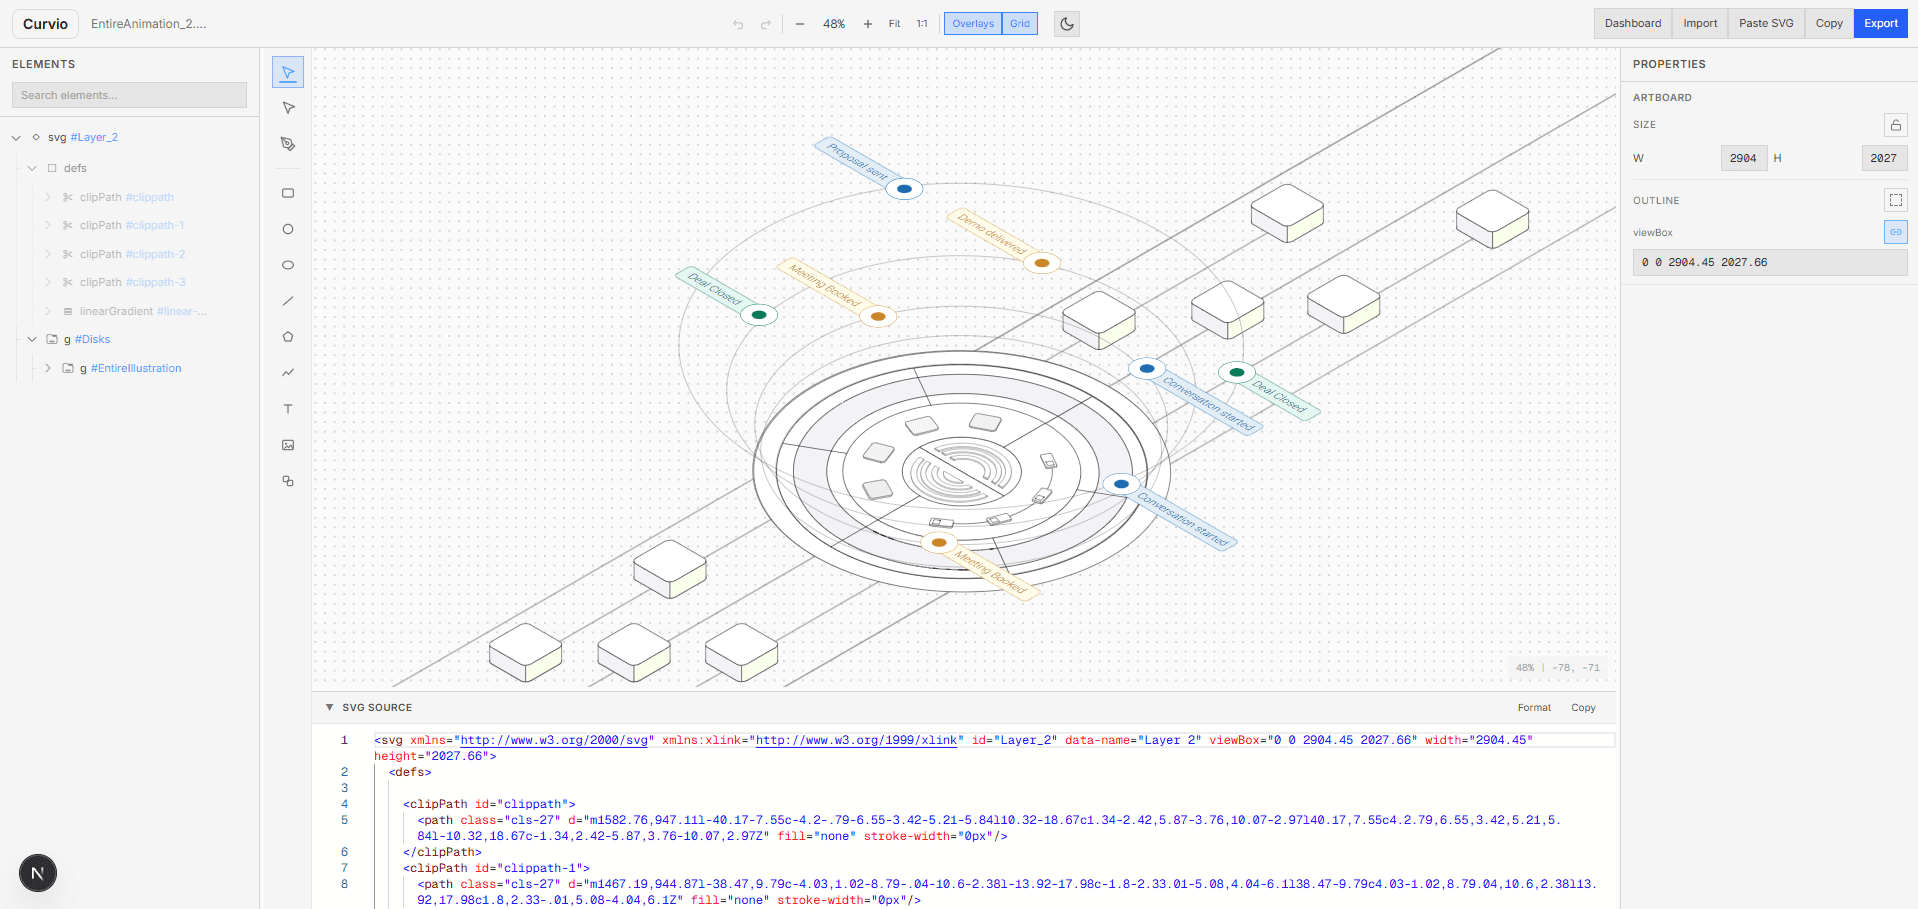Select the arrow selection tool
This screenshot has height=909, width=1918.
tap(288, 72)
